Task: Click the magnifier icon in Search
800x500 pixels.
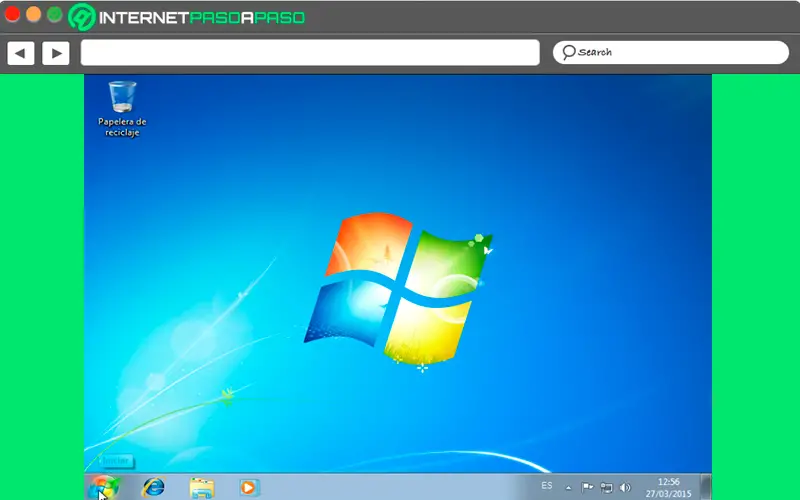Action: pyautogui.click(x=568, y=52)
